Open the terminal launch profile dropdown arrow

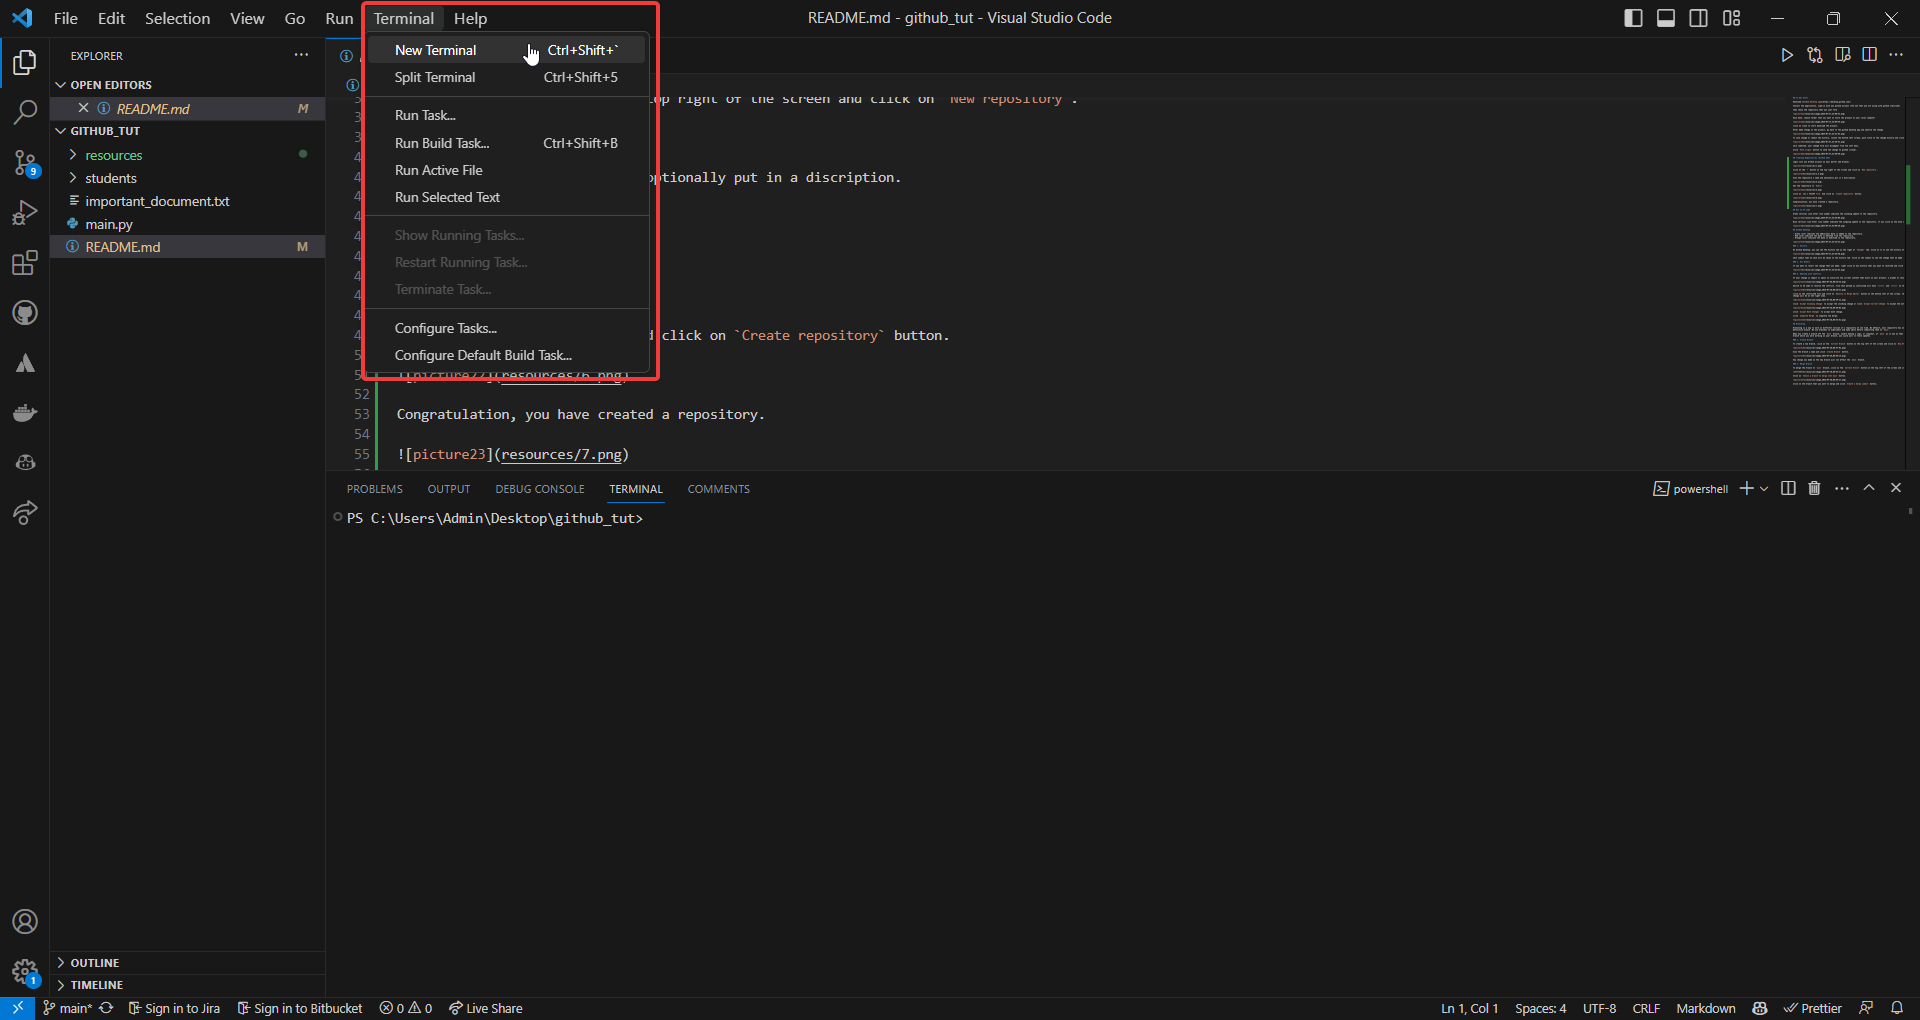click(x=1764, y=488)
